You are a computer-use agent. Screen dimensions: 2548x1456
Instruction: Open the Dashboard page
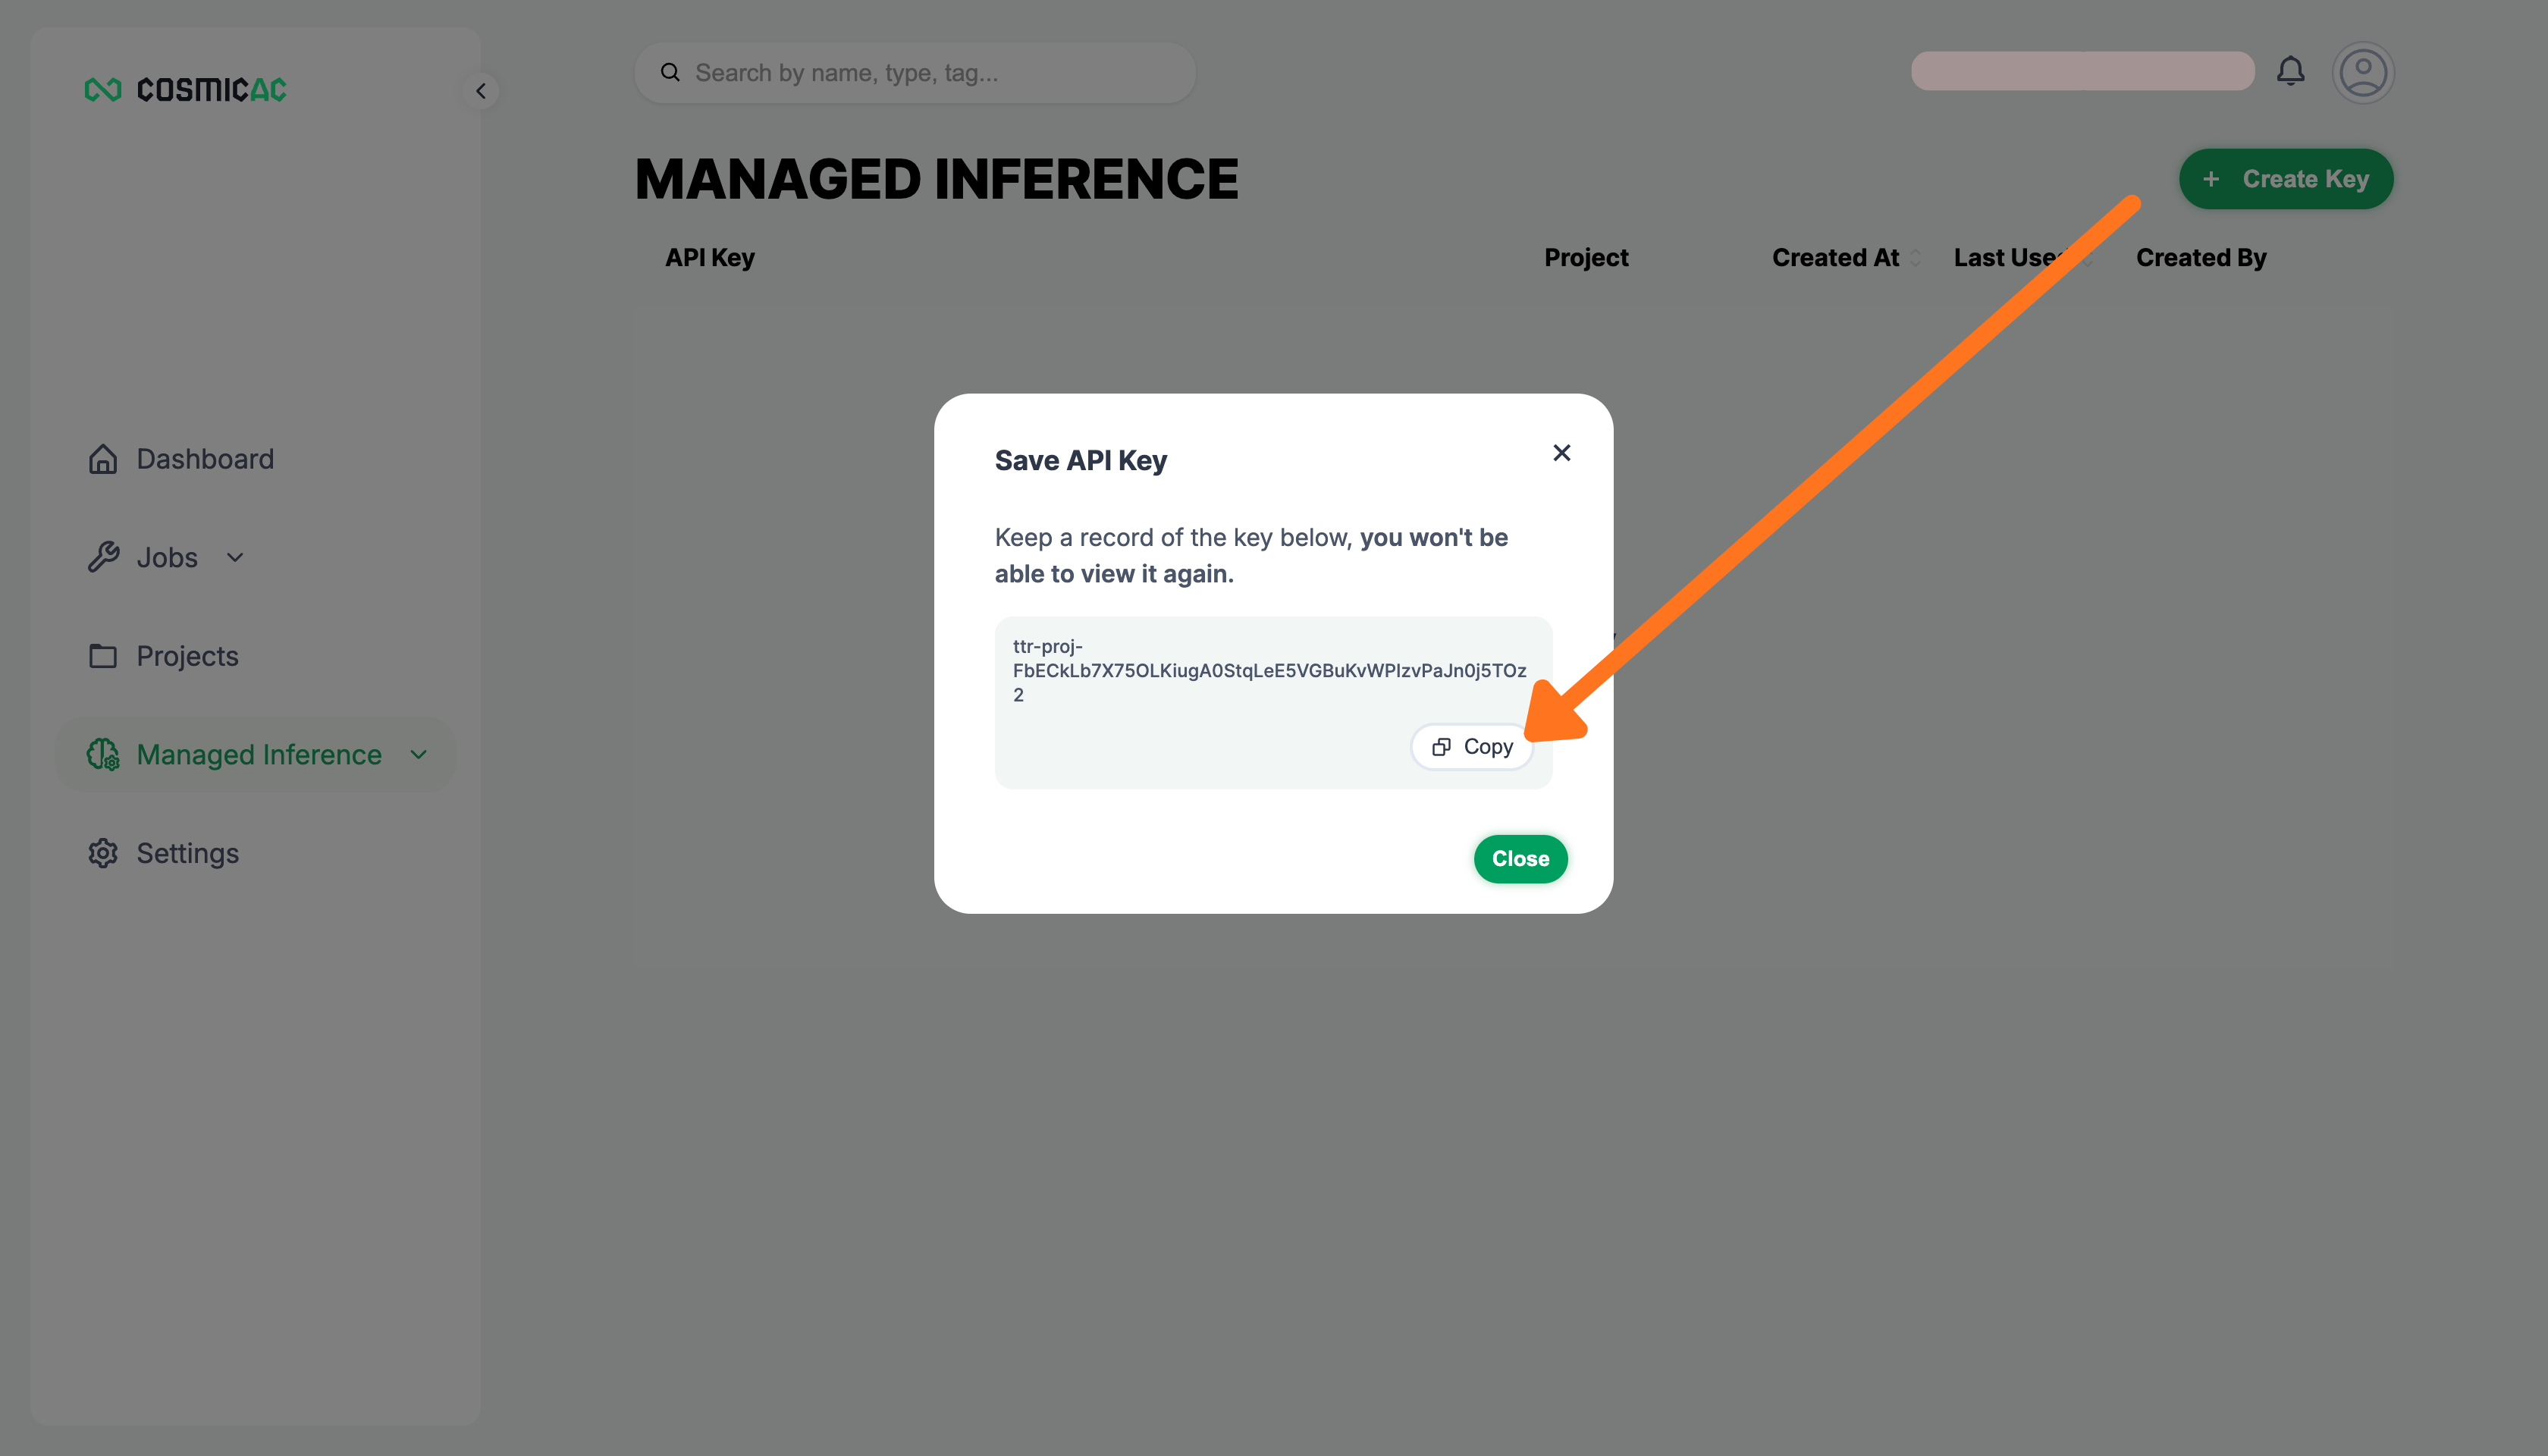tap(205, 459)
